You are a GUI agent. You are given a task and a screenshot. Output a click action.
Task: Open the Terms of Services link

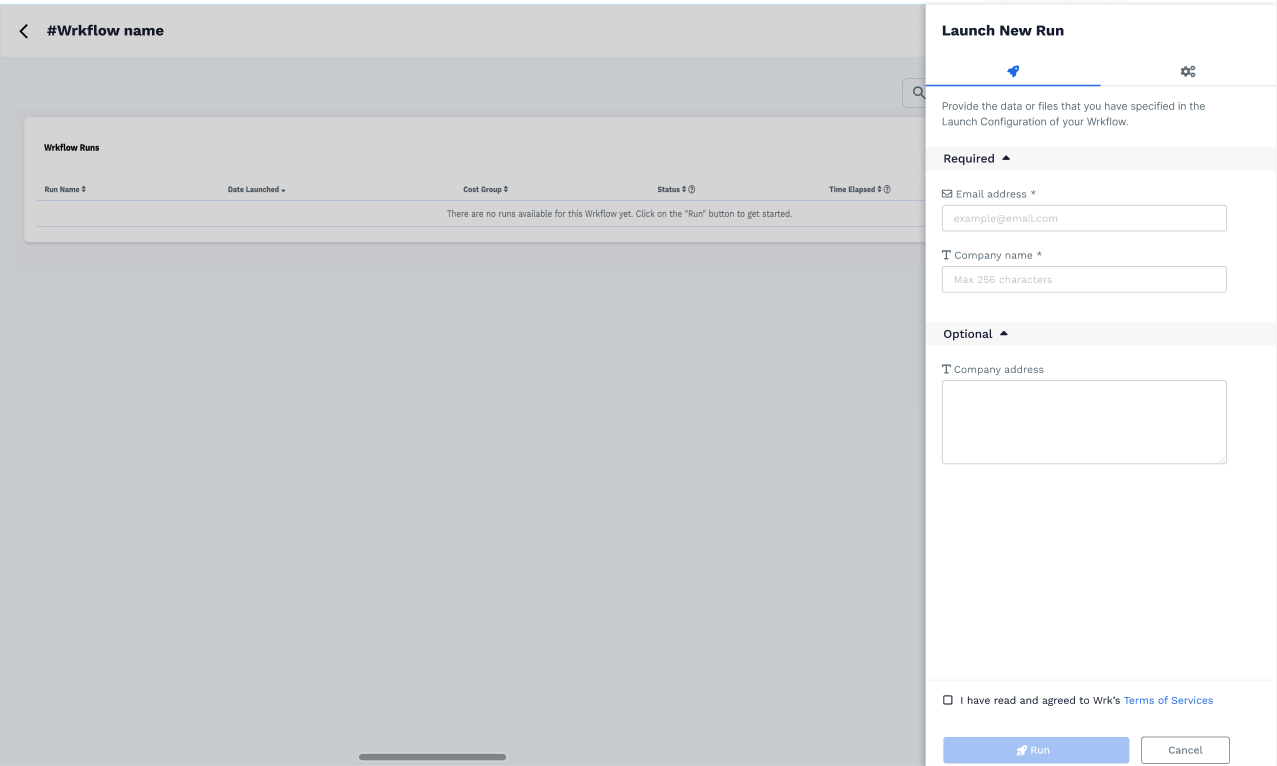click(1168, 700)
